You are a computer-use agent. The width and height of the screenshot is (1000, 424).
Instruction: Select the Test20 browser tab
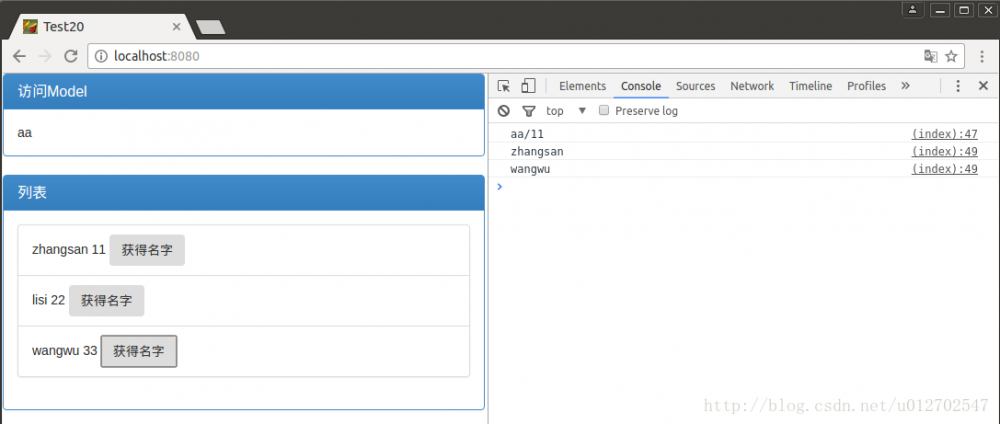(102, 27)
